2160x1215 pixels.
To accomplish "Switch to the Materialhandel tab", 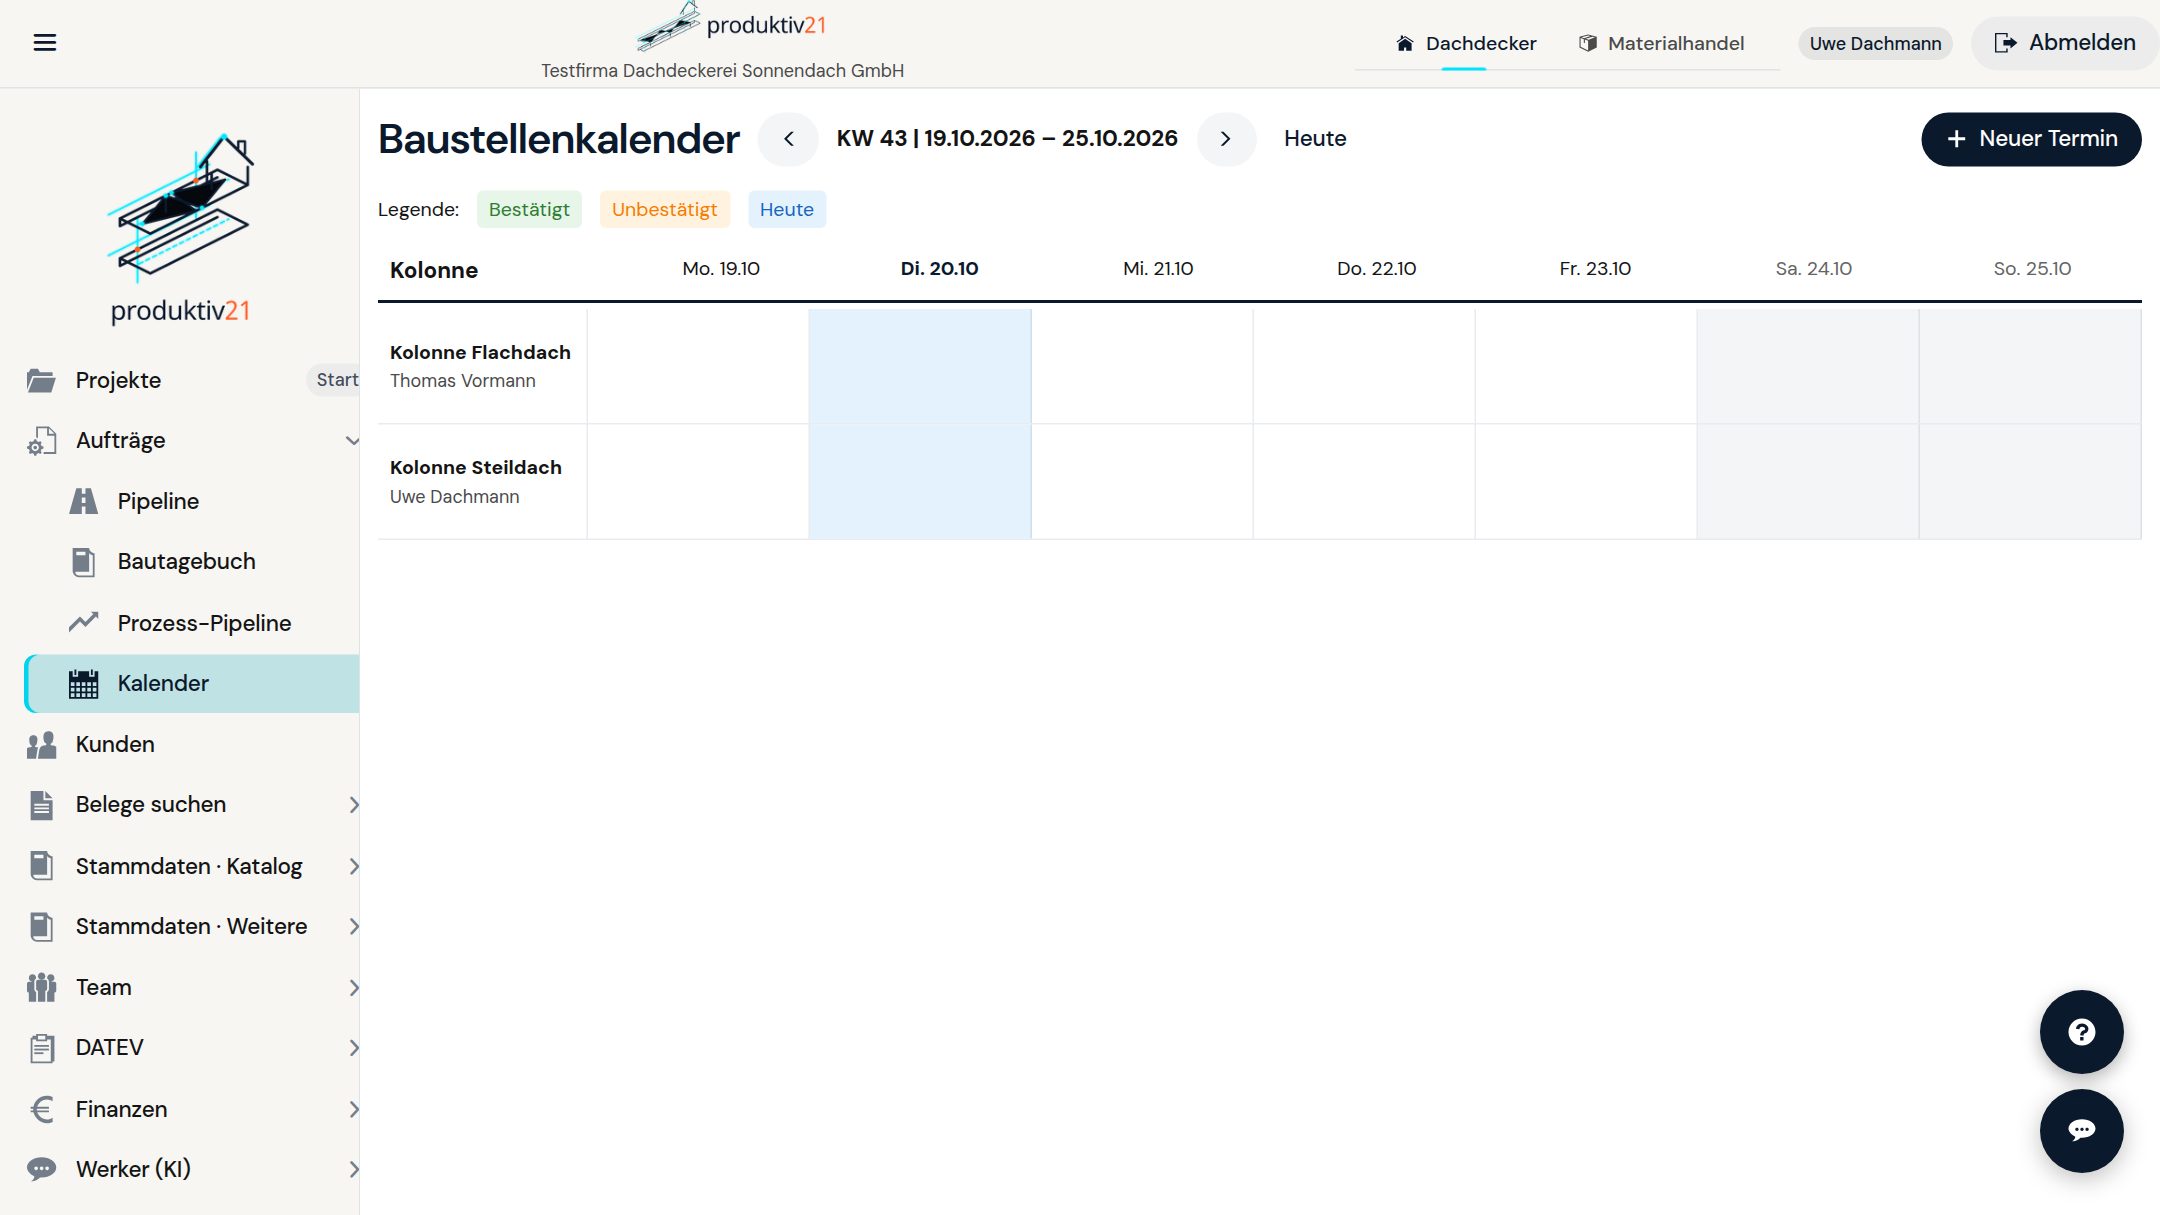I will pos(1661,43).
